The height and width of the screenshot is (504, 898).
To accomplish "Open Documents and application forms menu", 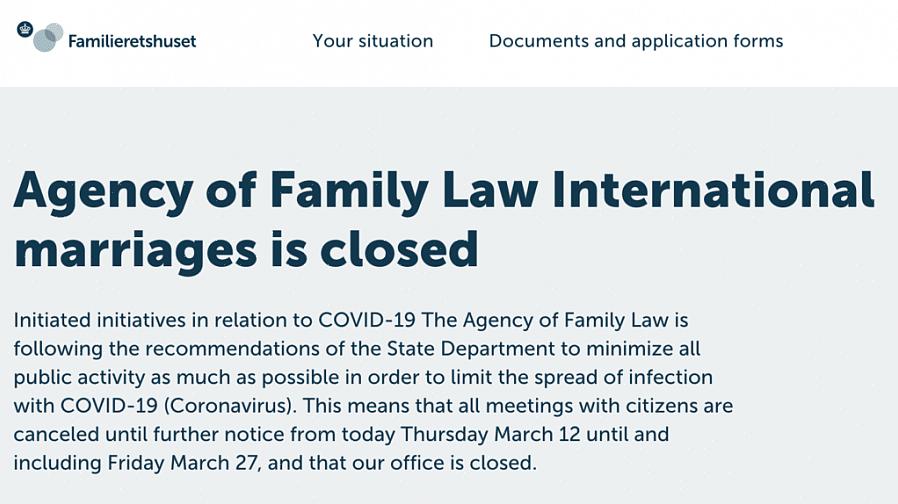I will click(x=635, y=41).
